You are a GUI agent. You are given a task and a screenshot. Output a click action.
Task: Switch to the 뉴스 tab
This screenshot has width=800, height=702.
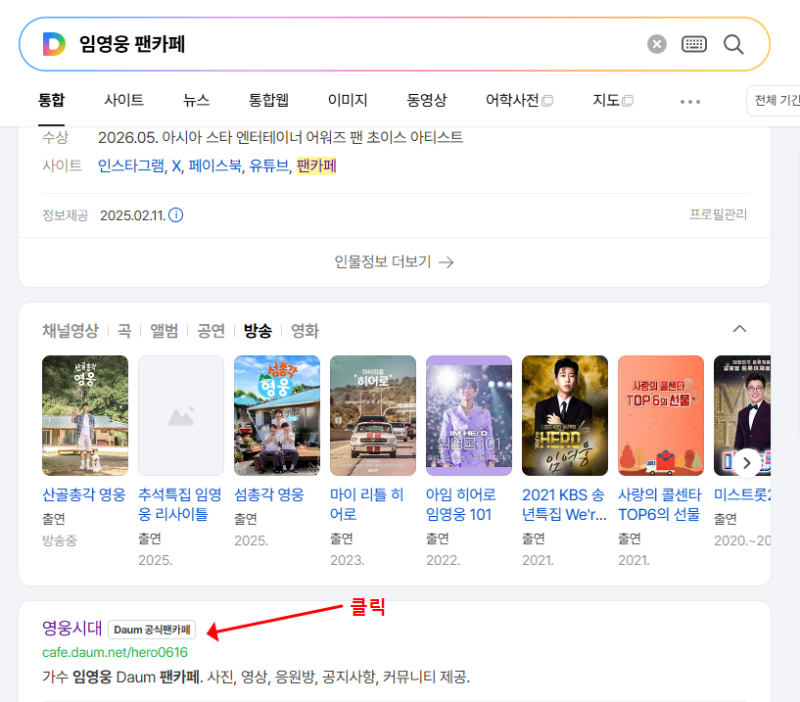(x=196, y=100)
